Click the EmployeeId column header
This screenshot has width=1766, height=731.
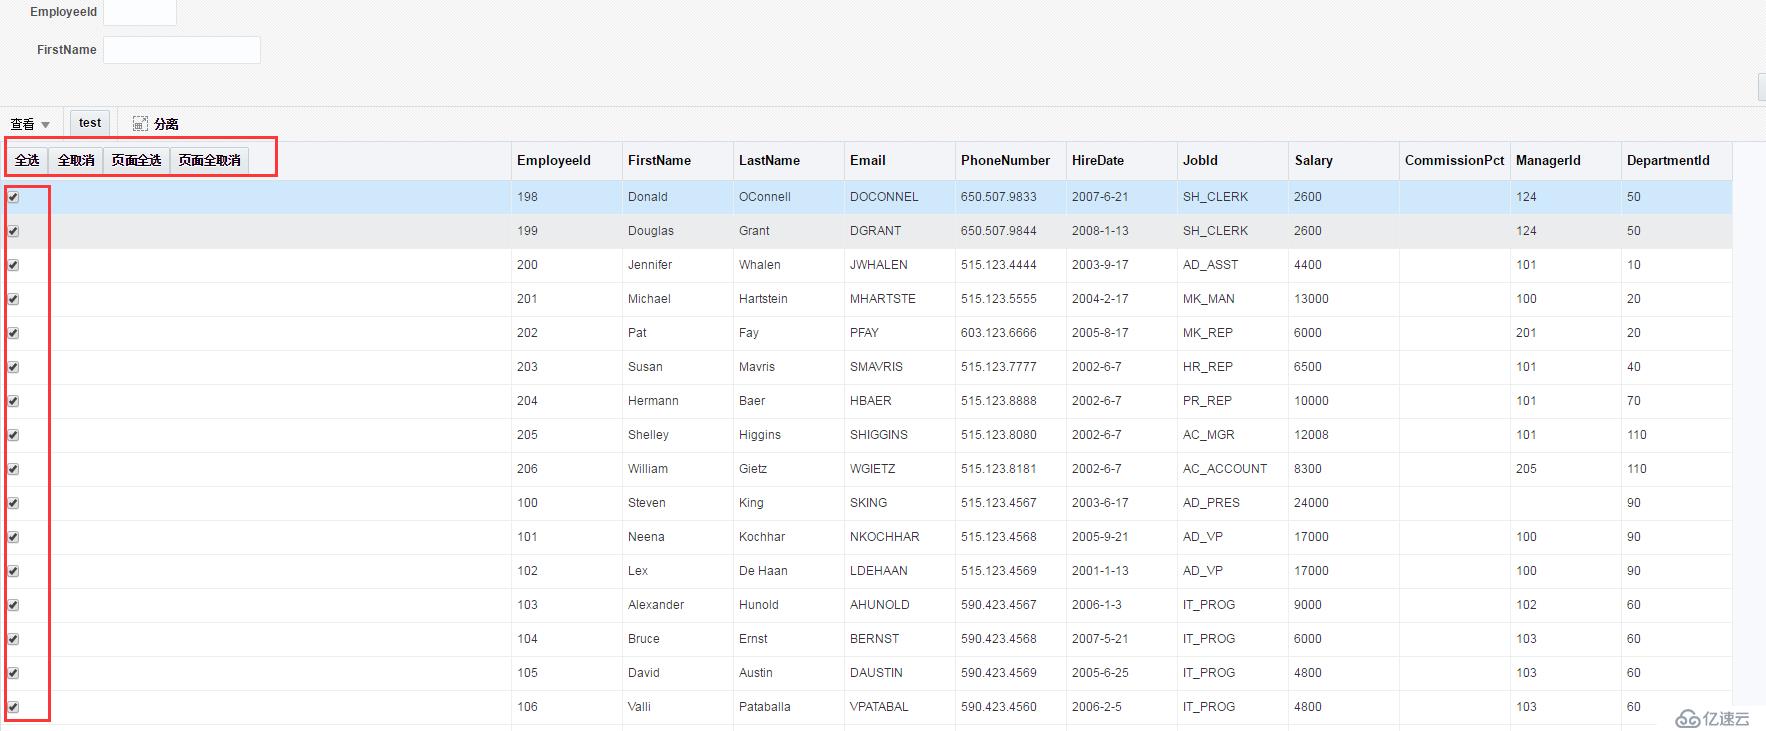[566, 161]
